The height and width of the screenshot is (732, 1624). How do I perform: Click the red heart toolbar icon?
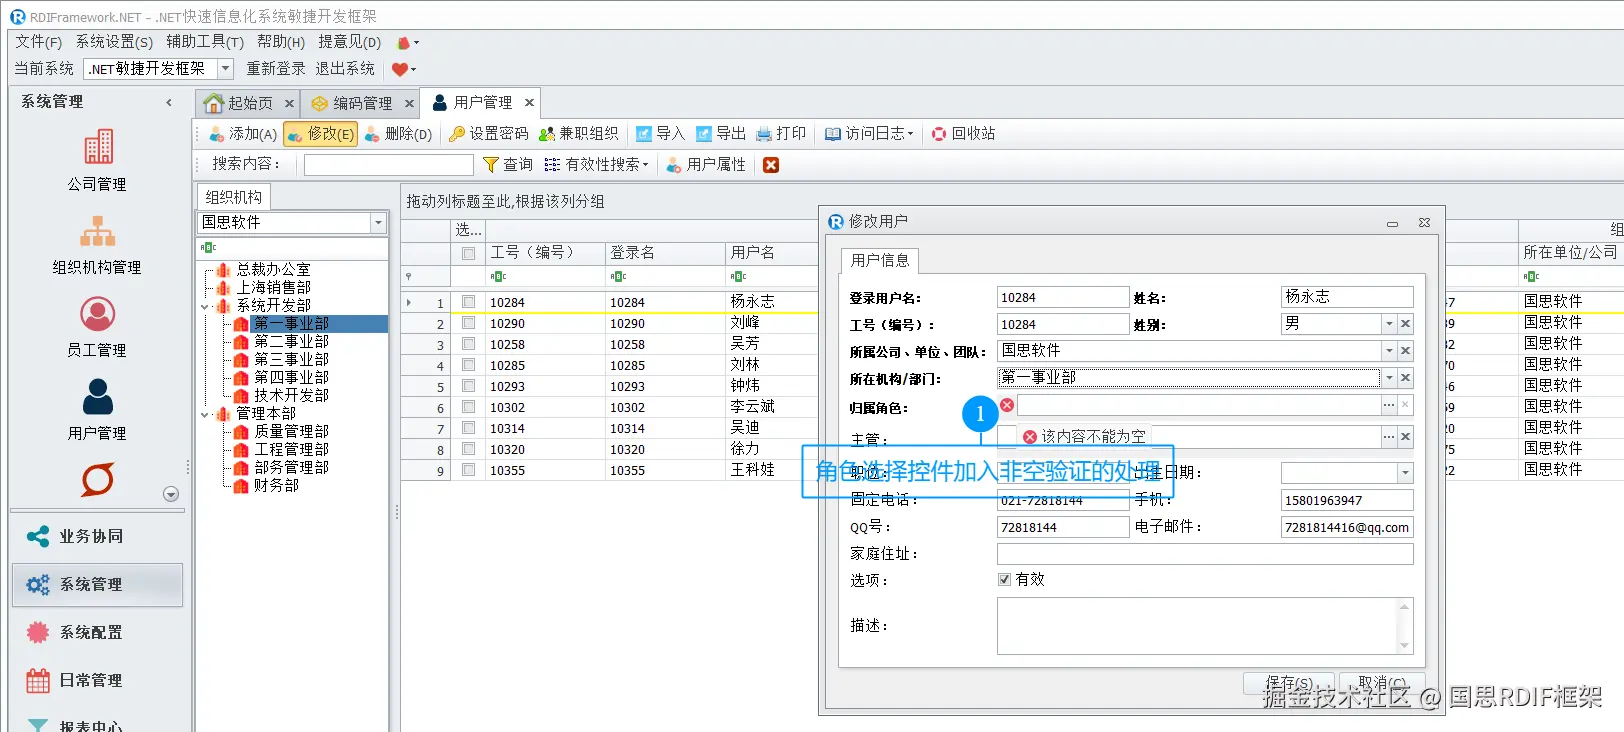pyautogui.click(x=399, y=69)
